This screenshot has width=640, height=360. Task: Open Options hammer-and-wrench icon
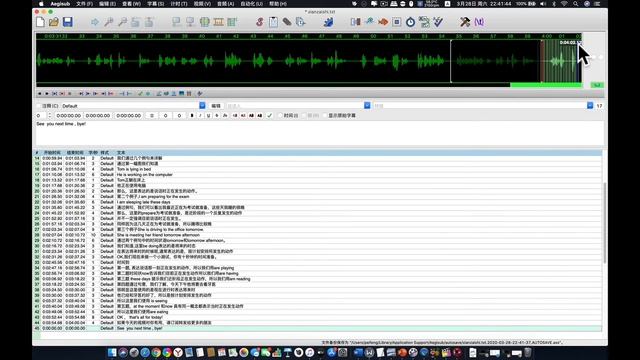465,22
